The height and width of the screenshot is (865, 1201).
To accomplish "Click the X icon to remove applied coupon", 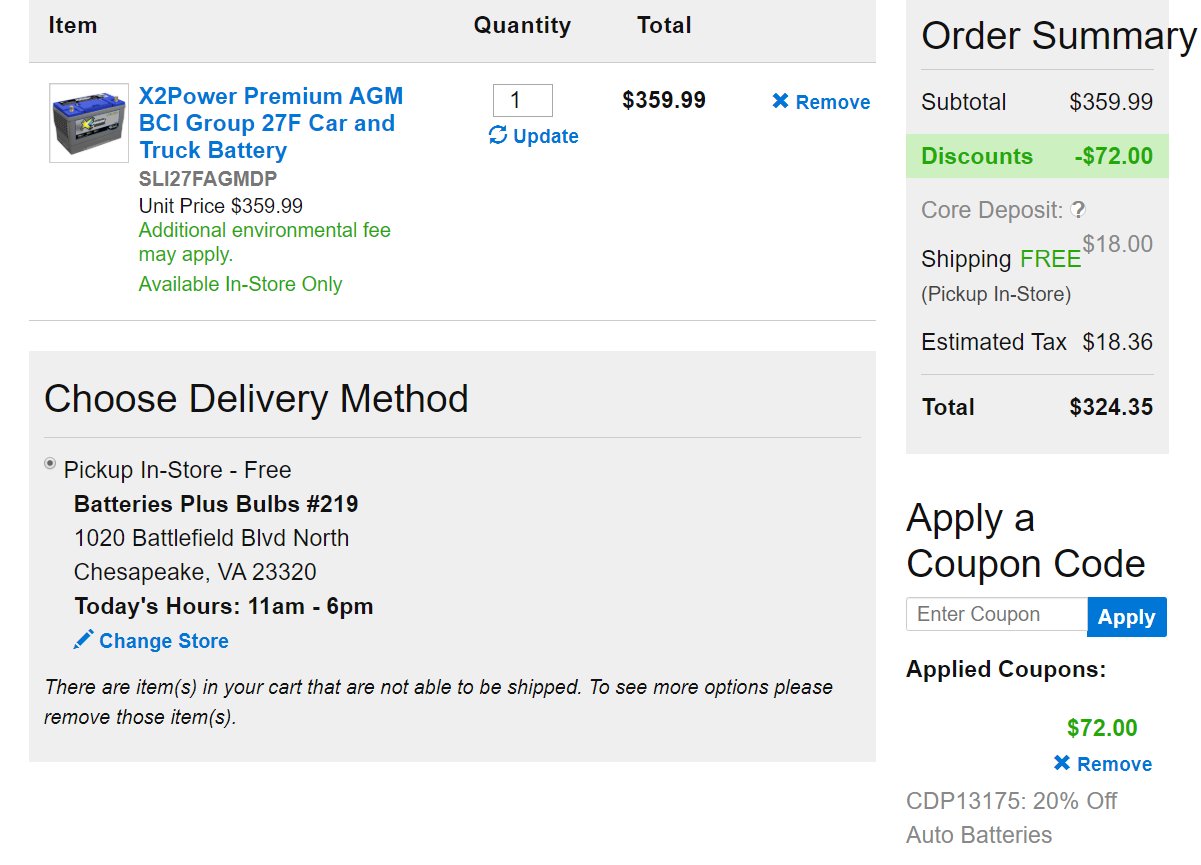I will tap(1062, 764).
